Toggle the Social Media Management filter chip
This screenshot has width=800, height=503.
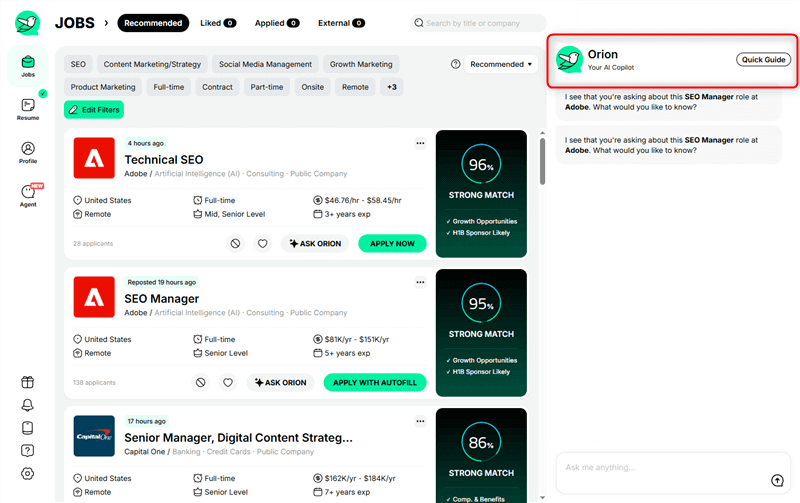point(265,64)
